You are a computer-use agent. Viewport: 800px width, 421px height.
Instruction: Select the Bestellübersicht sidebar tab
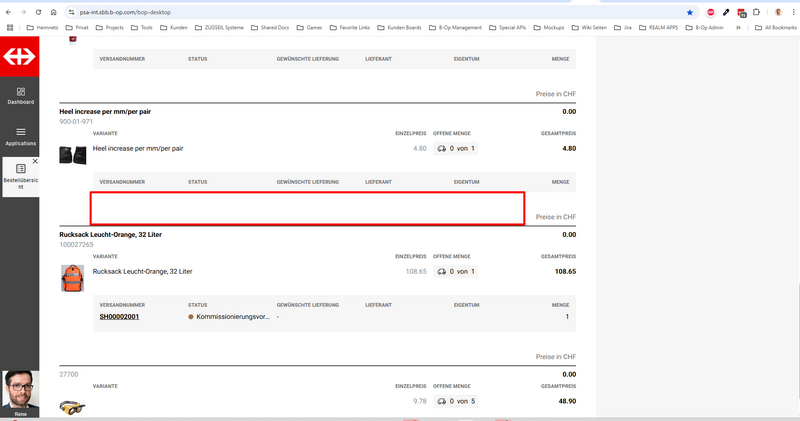click(x=20, y=176)
